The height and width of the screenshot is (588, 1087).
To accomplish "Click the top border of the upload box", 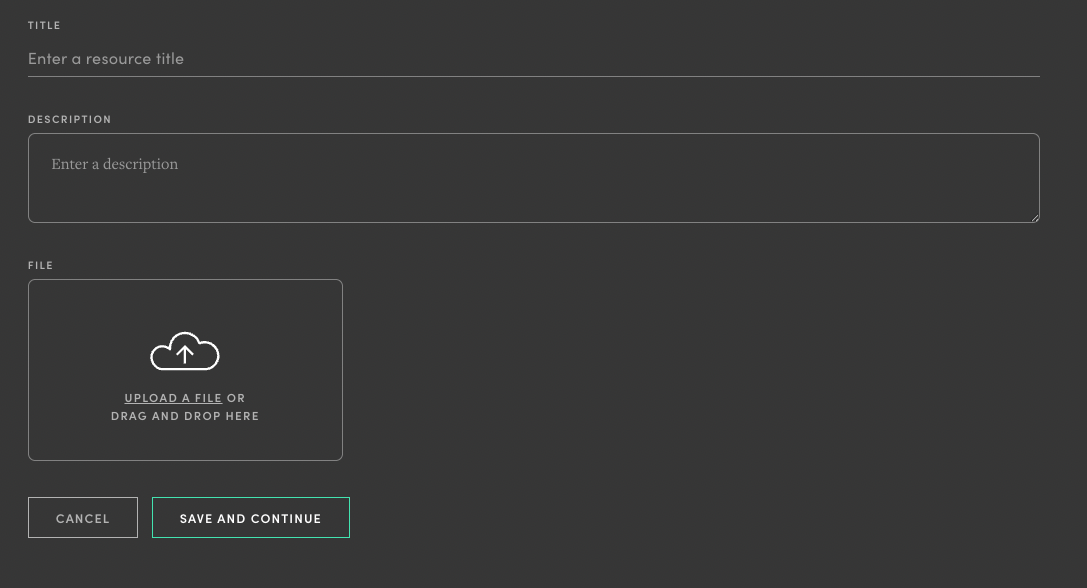I will (x=185, y=280).
